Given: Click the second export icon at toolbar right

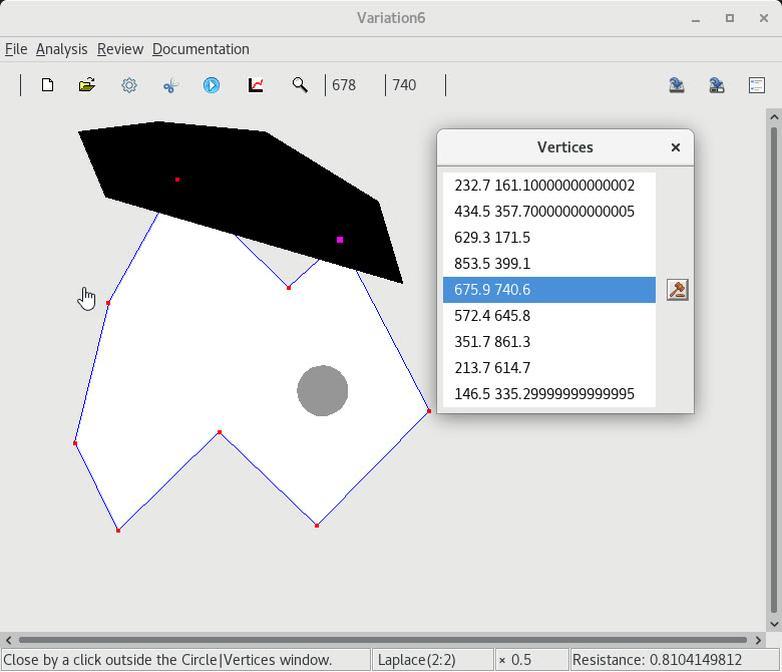Looking at the screenshot, I should tap(716, 85).
